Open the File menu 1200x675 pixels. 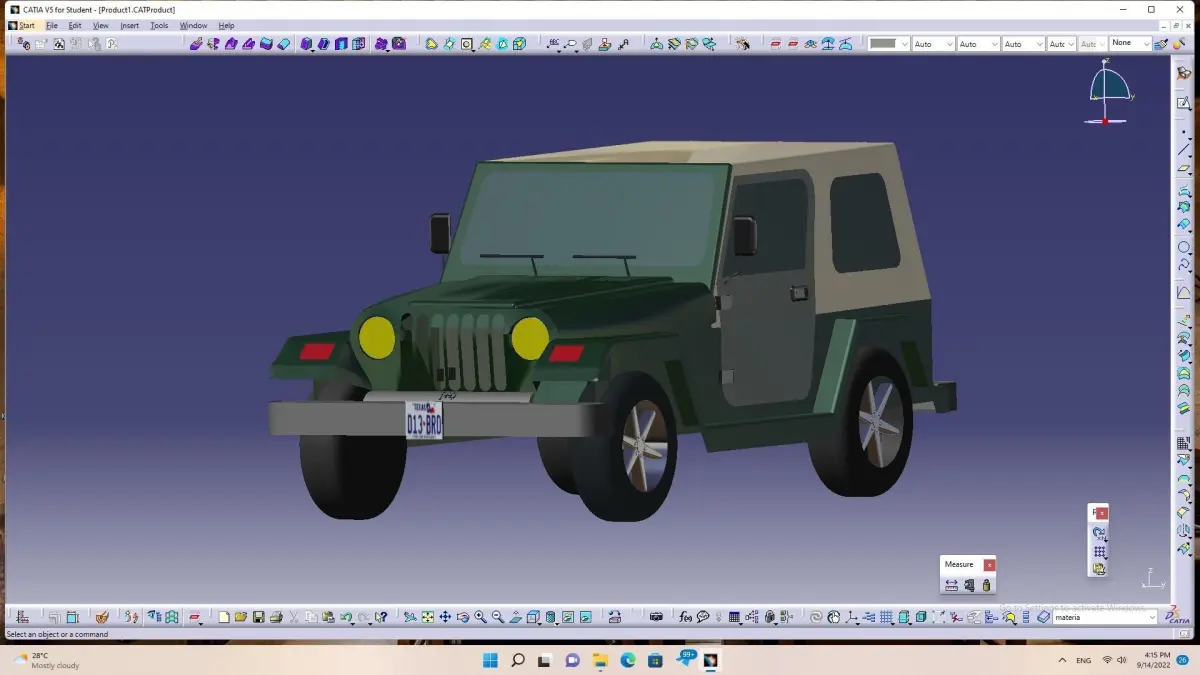[52, 25]
